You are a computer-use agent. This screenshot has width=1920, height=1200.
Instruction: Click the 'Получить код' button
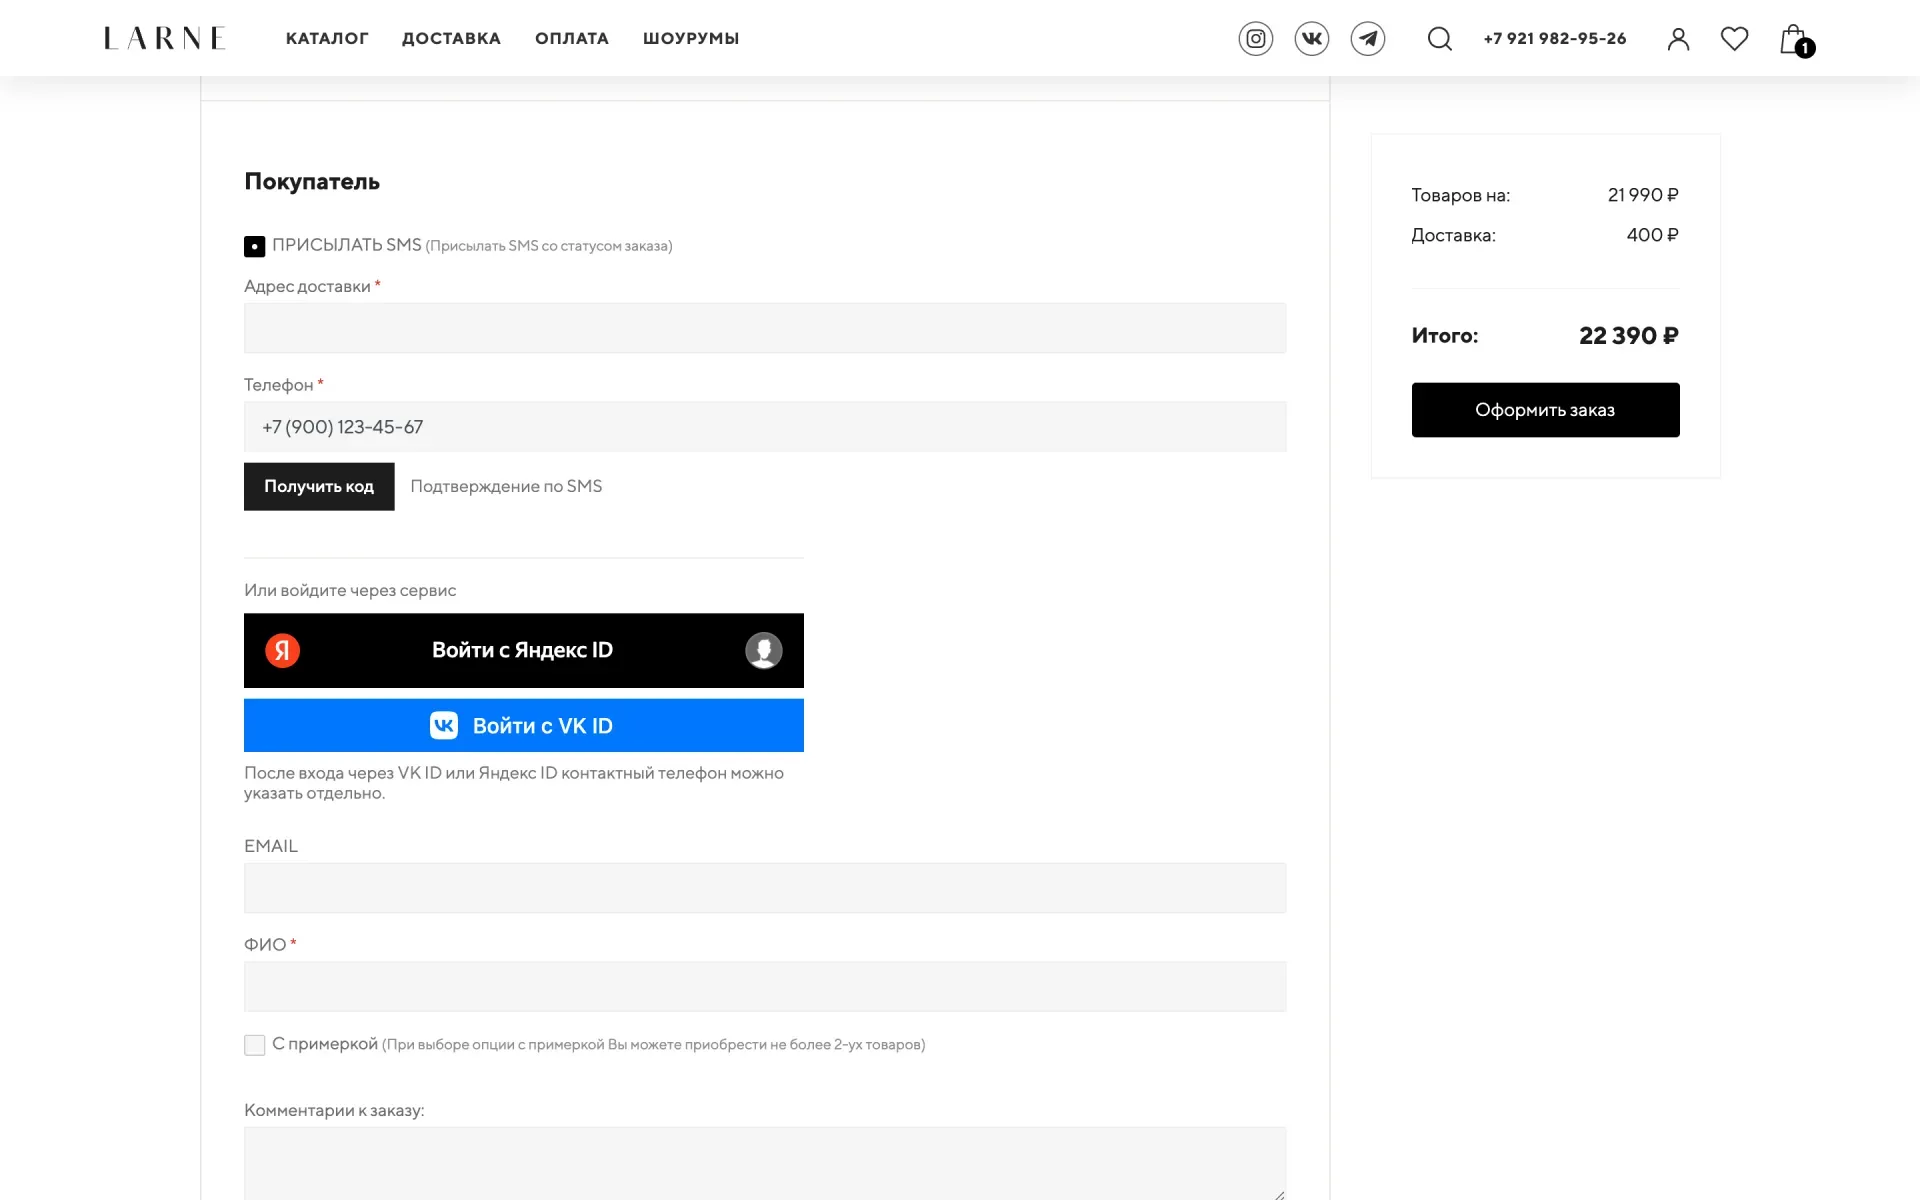tap(319, 486)
